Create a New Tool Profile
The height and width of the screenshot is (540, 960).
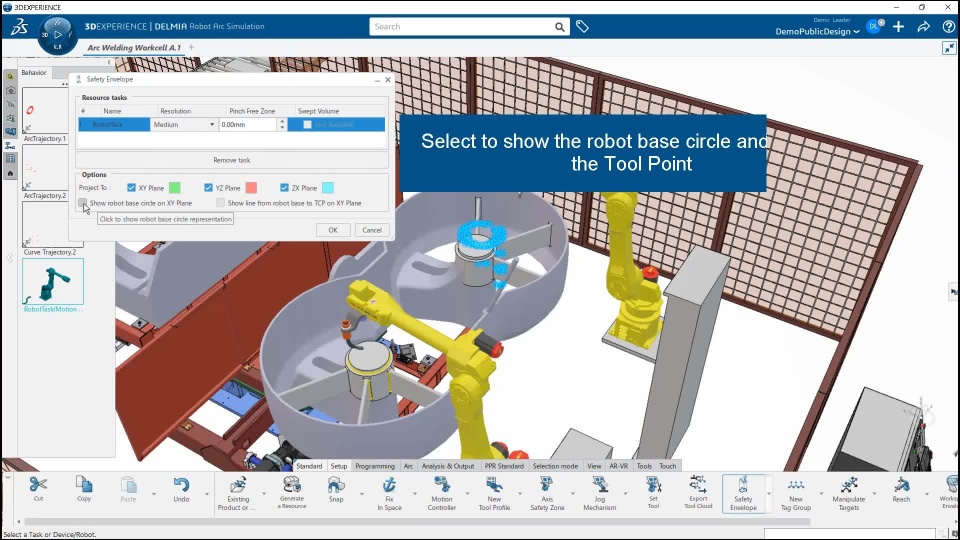494,493
